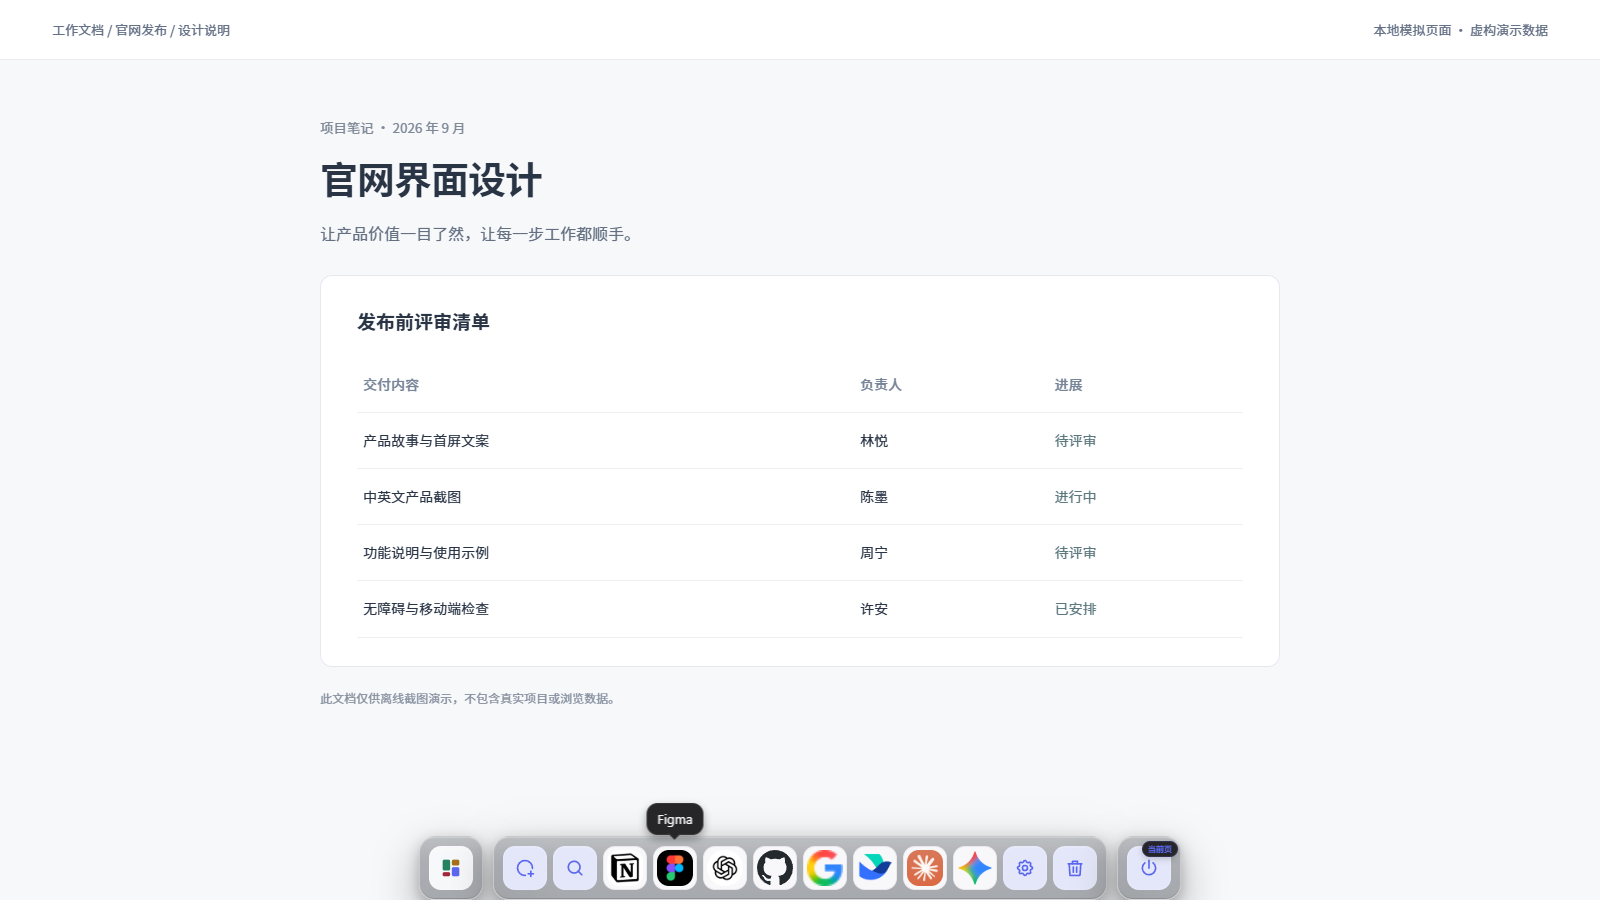Launch the Gemini sparkle icon in dock
The image size is (1600, 900).
click(x=975, y=868)
